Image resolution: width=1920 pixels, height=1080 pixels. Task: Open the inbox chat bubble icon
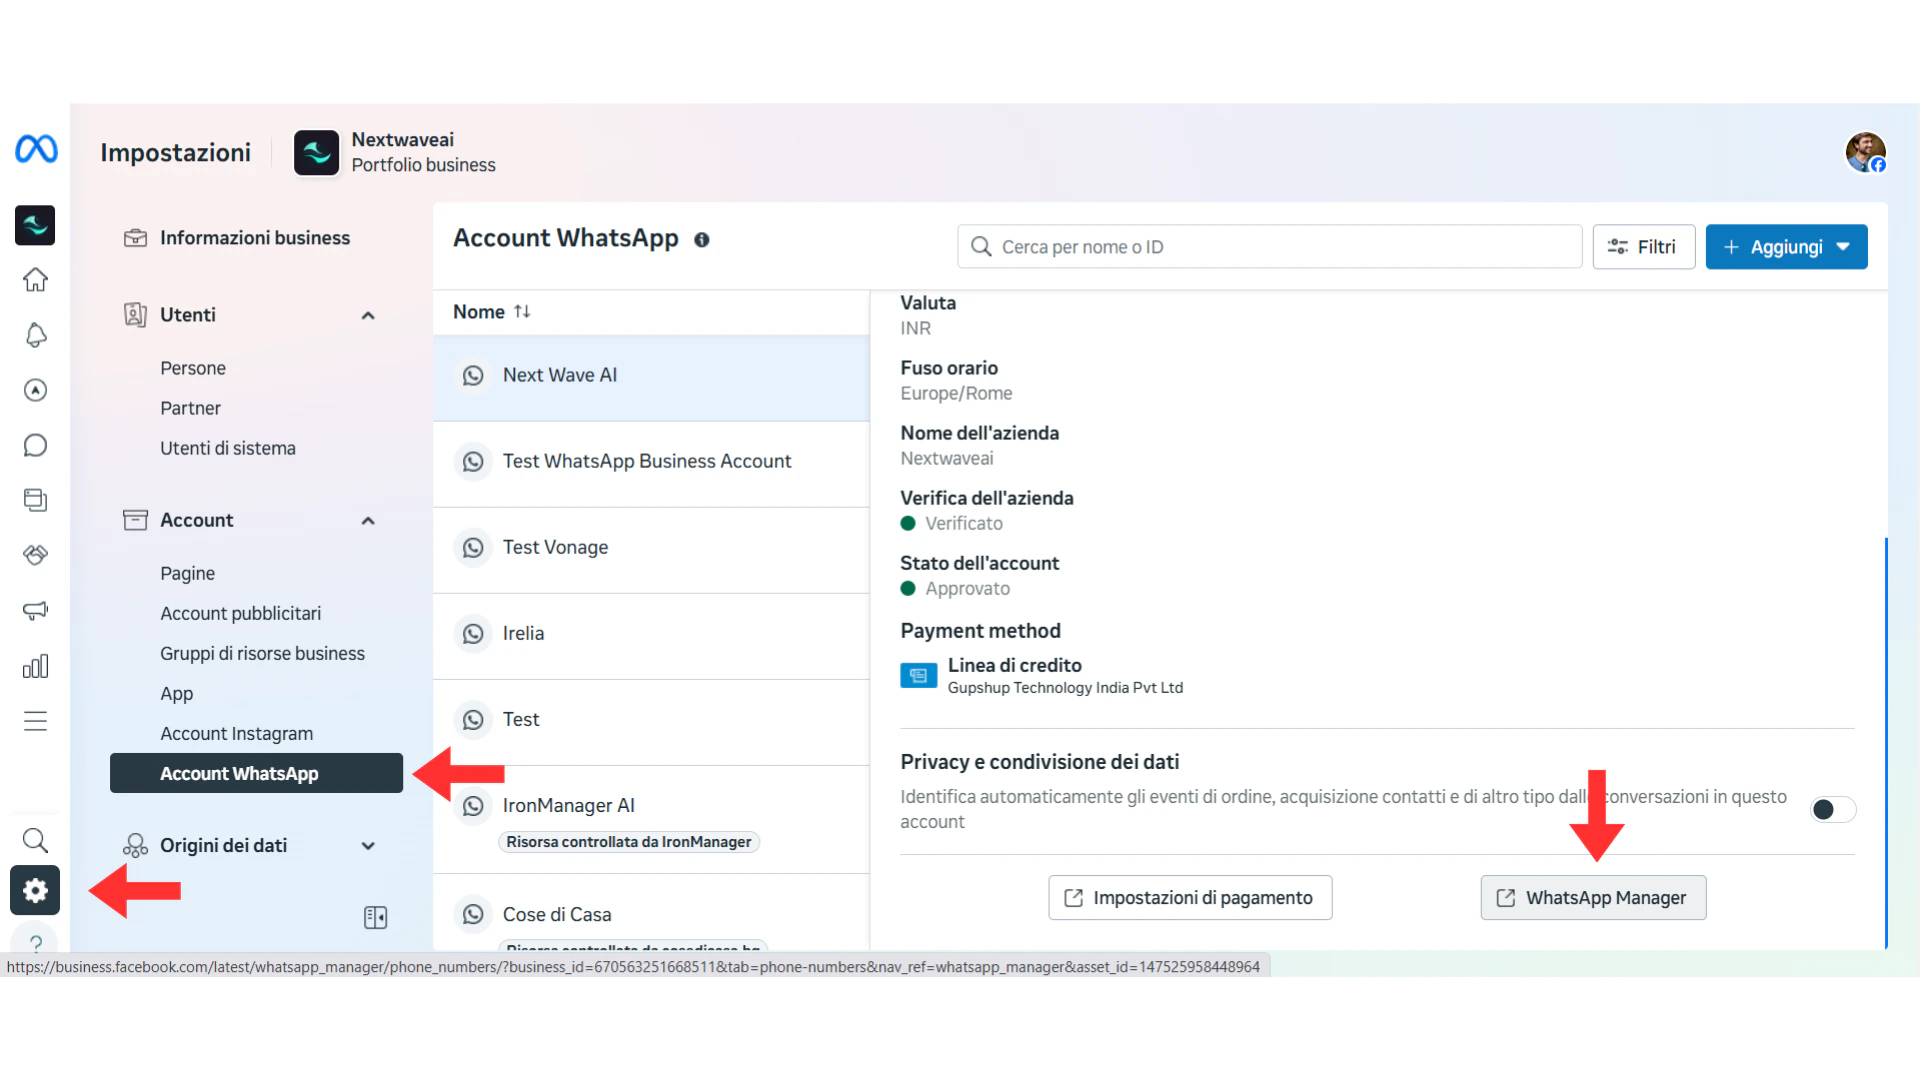tap(35, 445)
